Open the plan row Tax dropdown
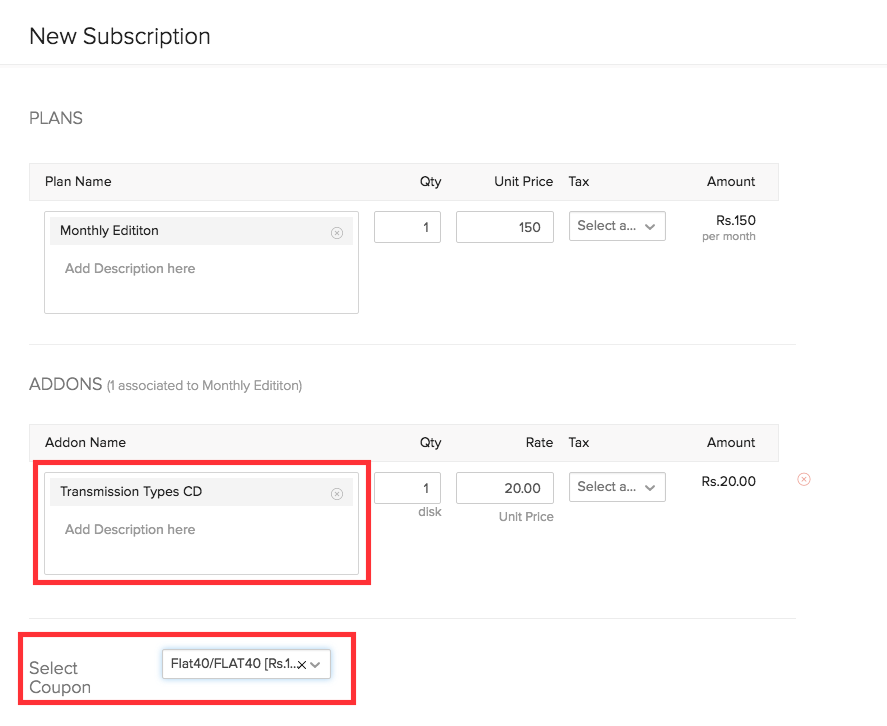 617,226
